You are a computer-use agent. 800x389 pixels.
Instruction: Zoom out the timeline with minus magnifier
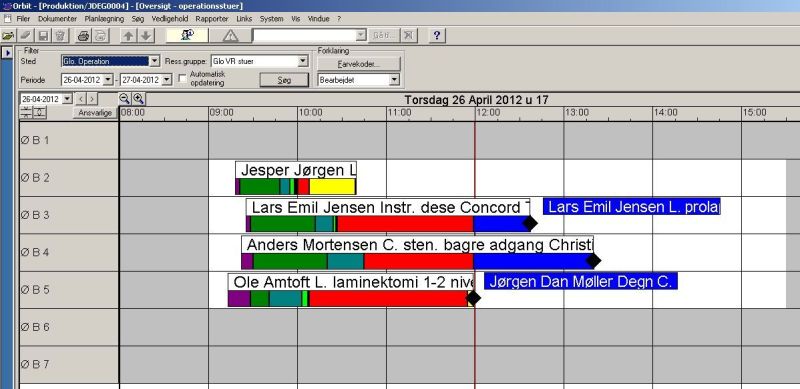124,99
